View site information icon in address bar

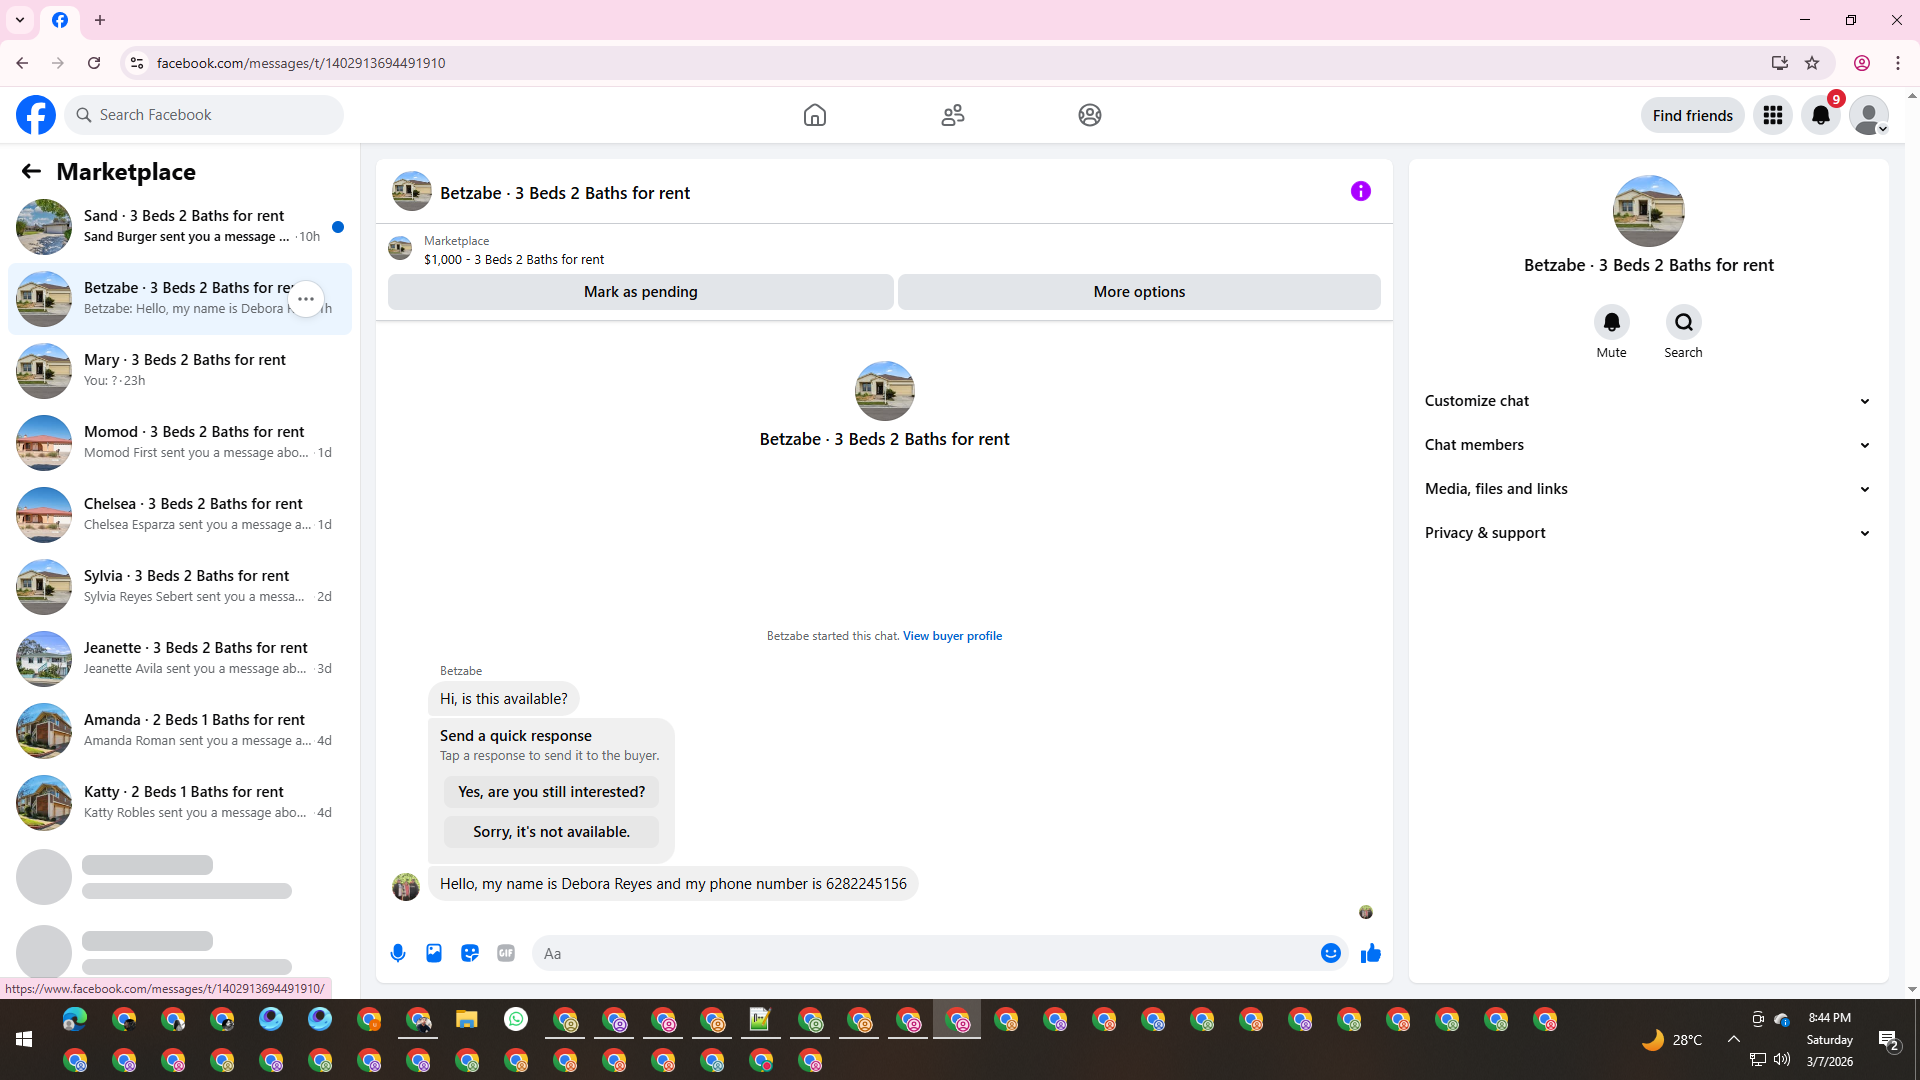pyautogui.click(x=137, y=63)
